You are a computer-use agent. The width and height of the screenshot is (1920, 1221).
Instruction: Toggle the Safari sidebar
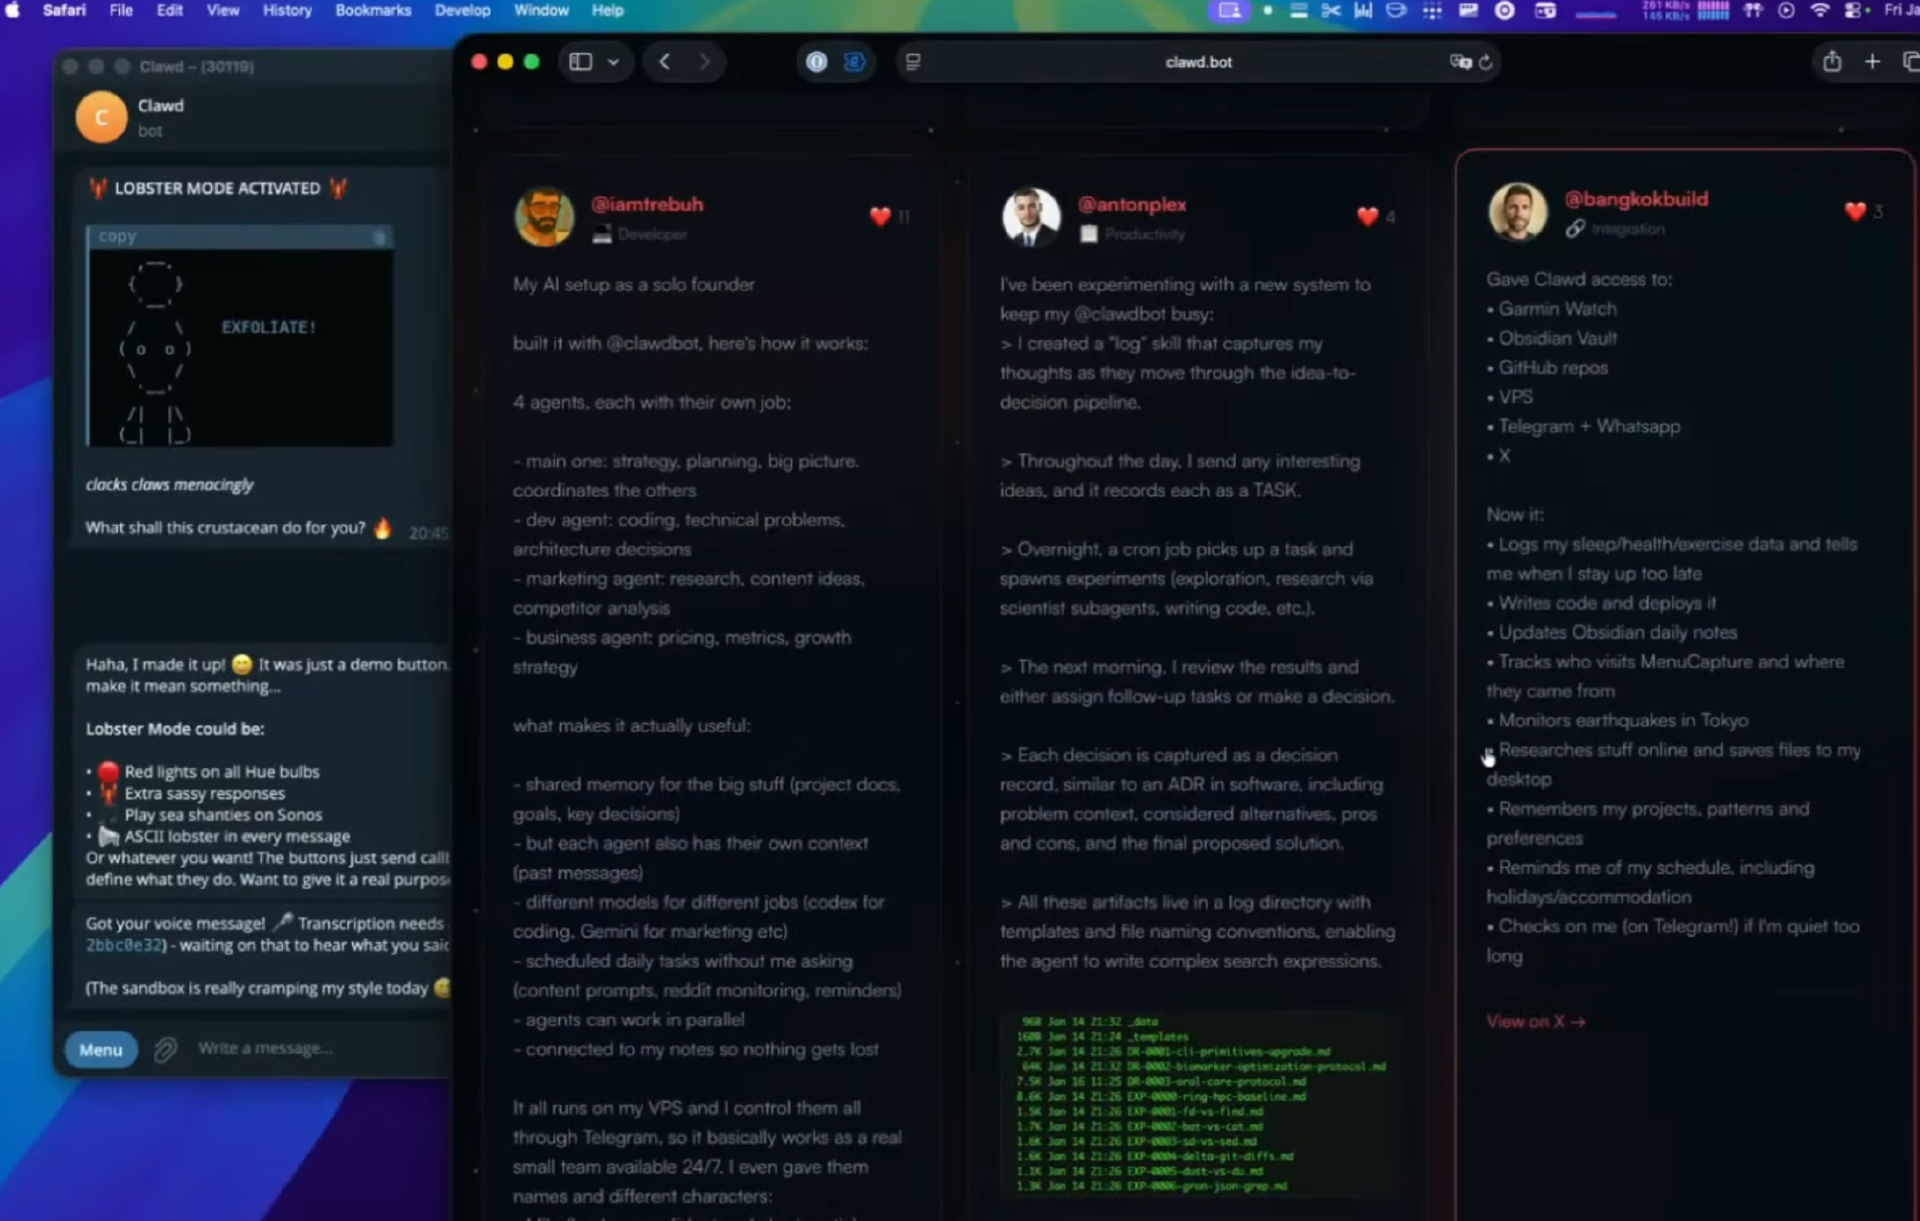point(581,62)
